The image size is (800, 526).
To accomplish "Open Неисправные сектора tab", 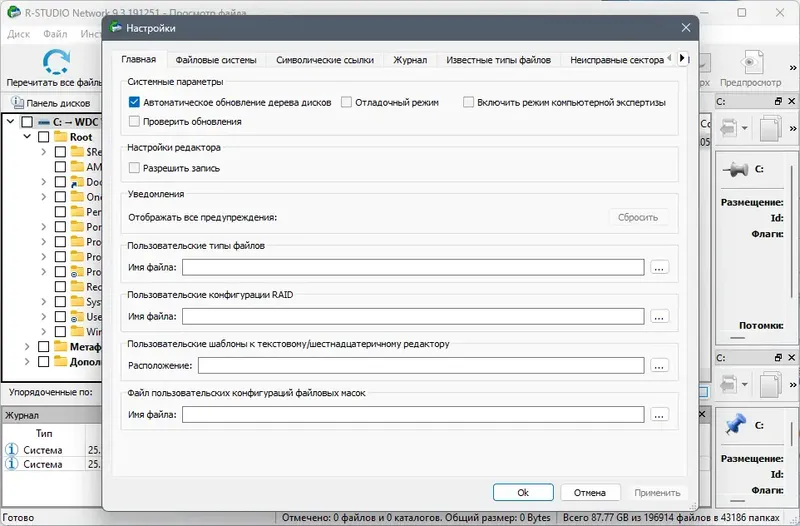I will click(x=616, y=60).
